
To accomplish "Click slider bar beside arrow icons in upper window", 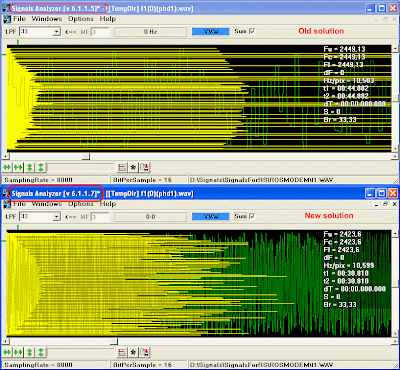I will [81, 167].
